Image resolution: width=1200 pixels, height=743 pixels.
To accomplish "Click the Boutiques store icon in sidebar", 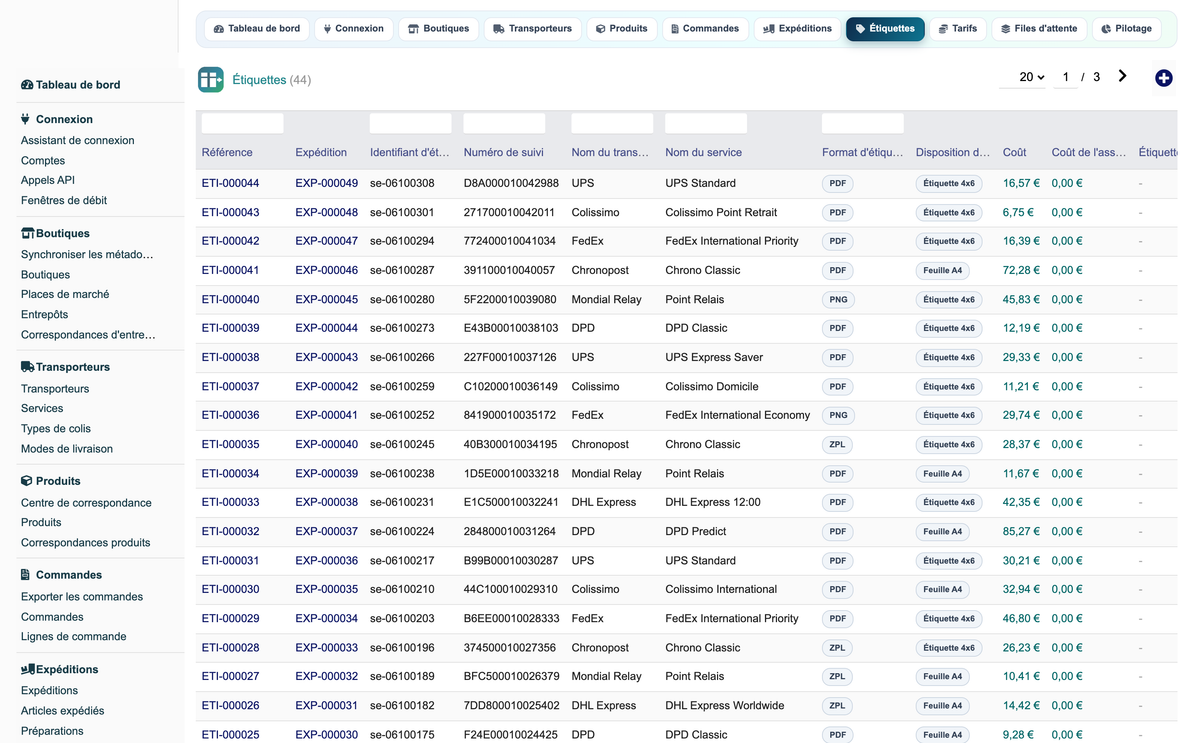I will [27, 233].
